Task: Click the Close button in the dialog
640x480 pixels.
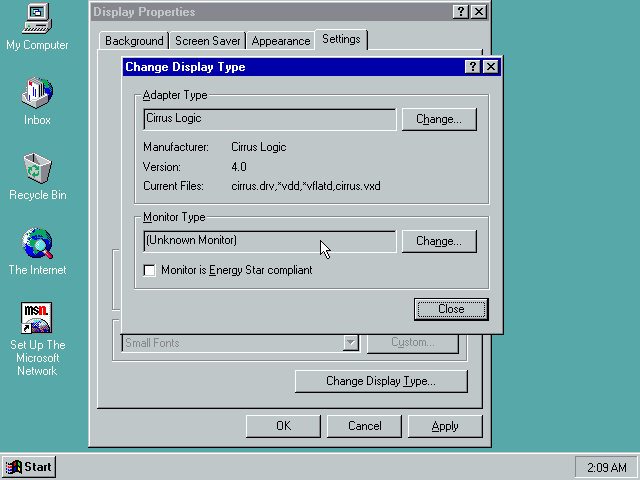Action: tap(451, 309)
